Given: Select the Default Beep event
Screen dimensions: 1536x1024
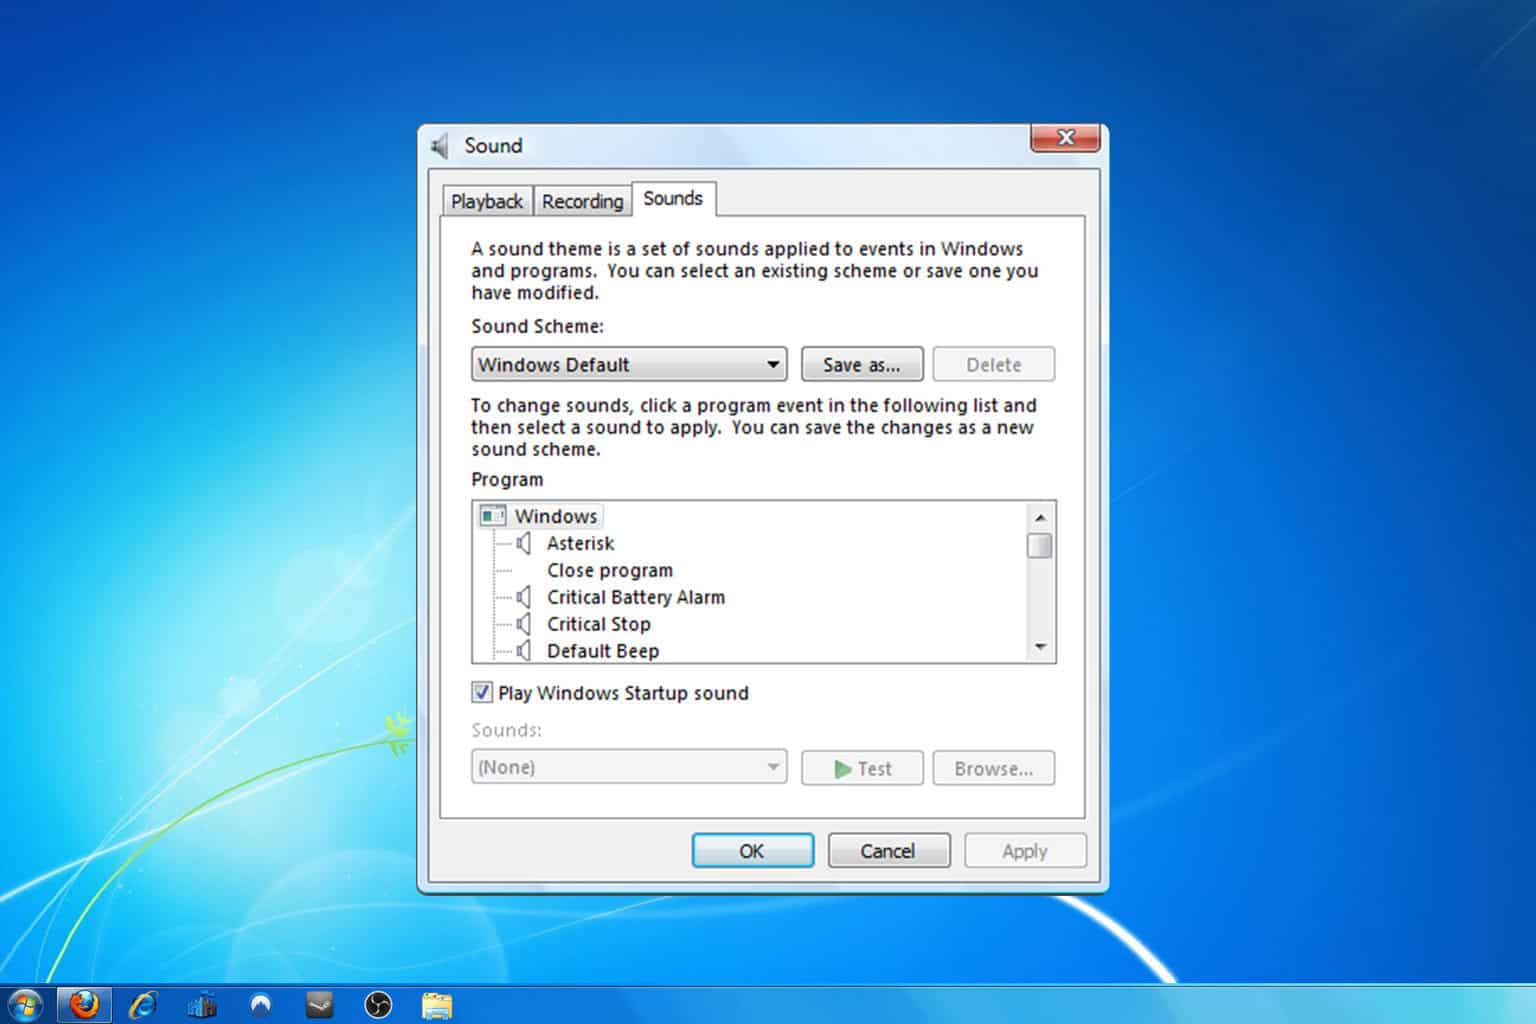Looking at the screenshot, I should (602, 651).
